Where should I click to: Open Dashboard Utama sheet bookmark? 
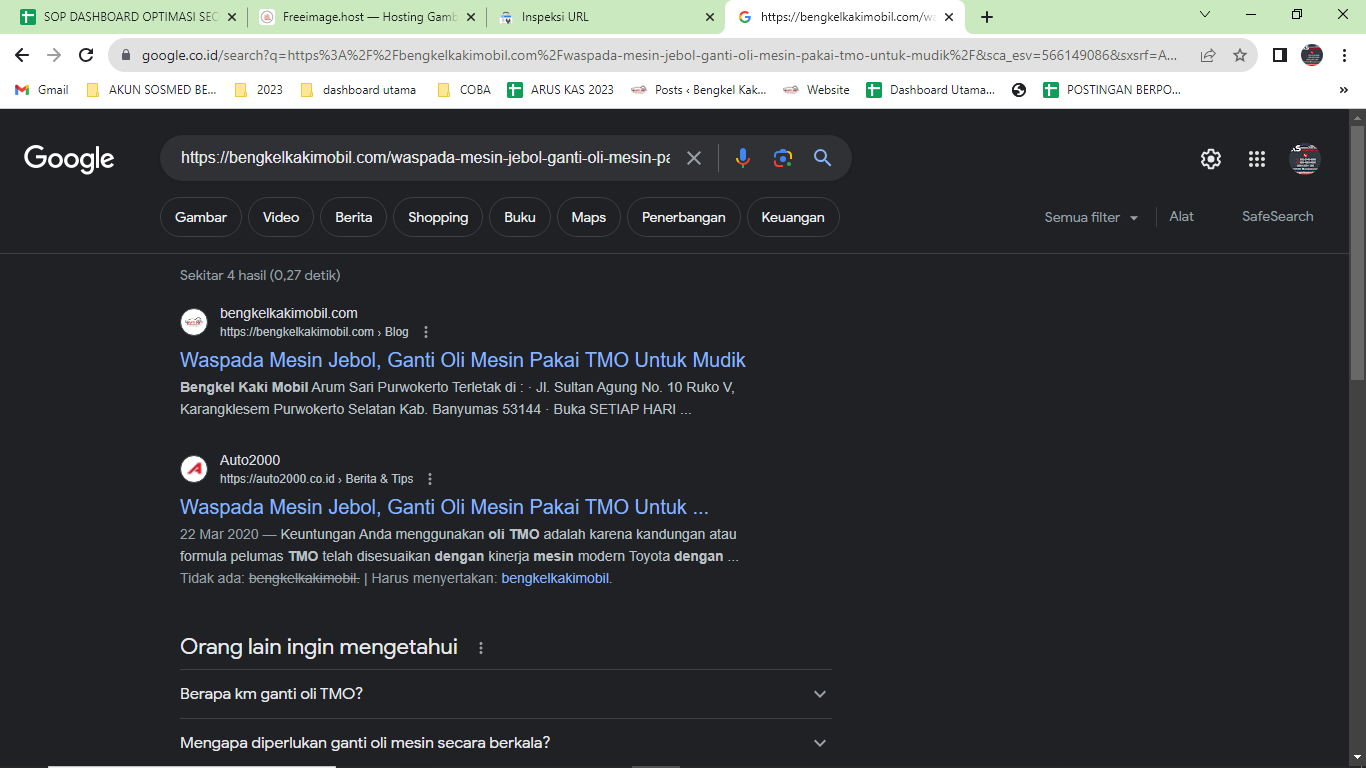pos(931,90)
